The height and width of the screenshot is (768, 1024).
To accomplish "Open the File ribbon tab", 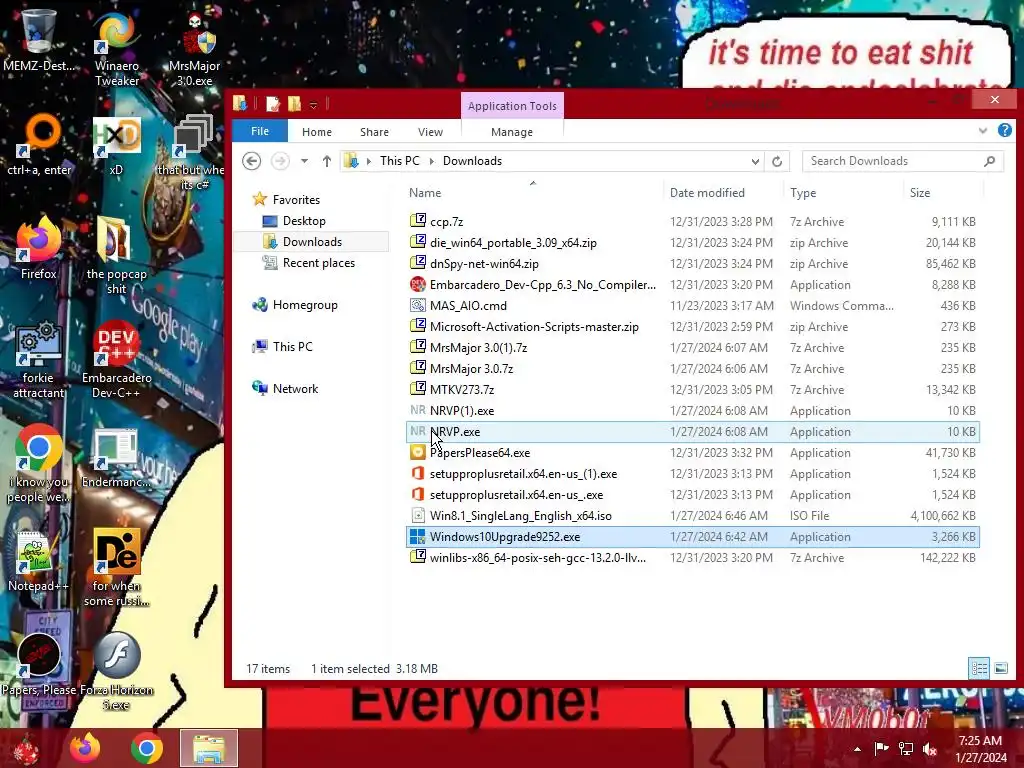I will click(260, 131).
